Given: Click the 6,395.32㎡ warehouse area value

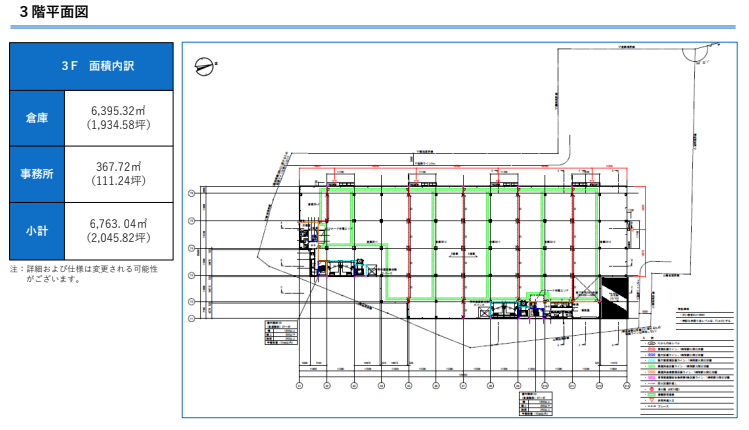Looking at the screenshot, I should (x=118, y=110).
